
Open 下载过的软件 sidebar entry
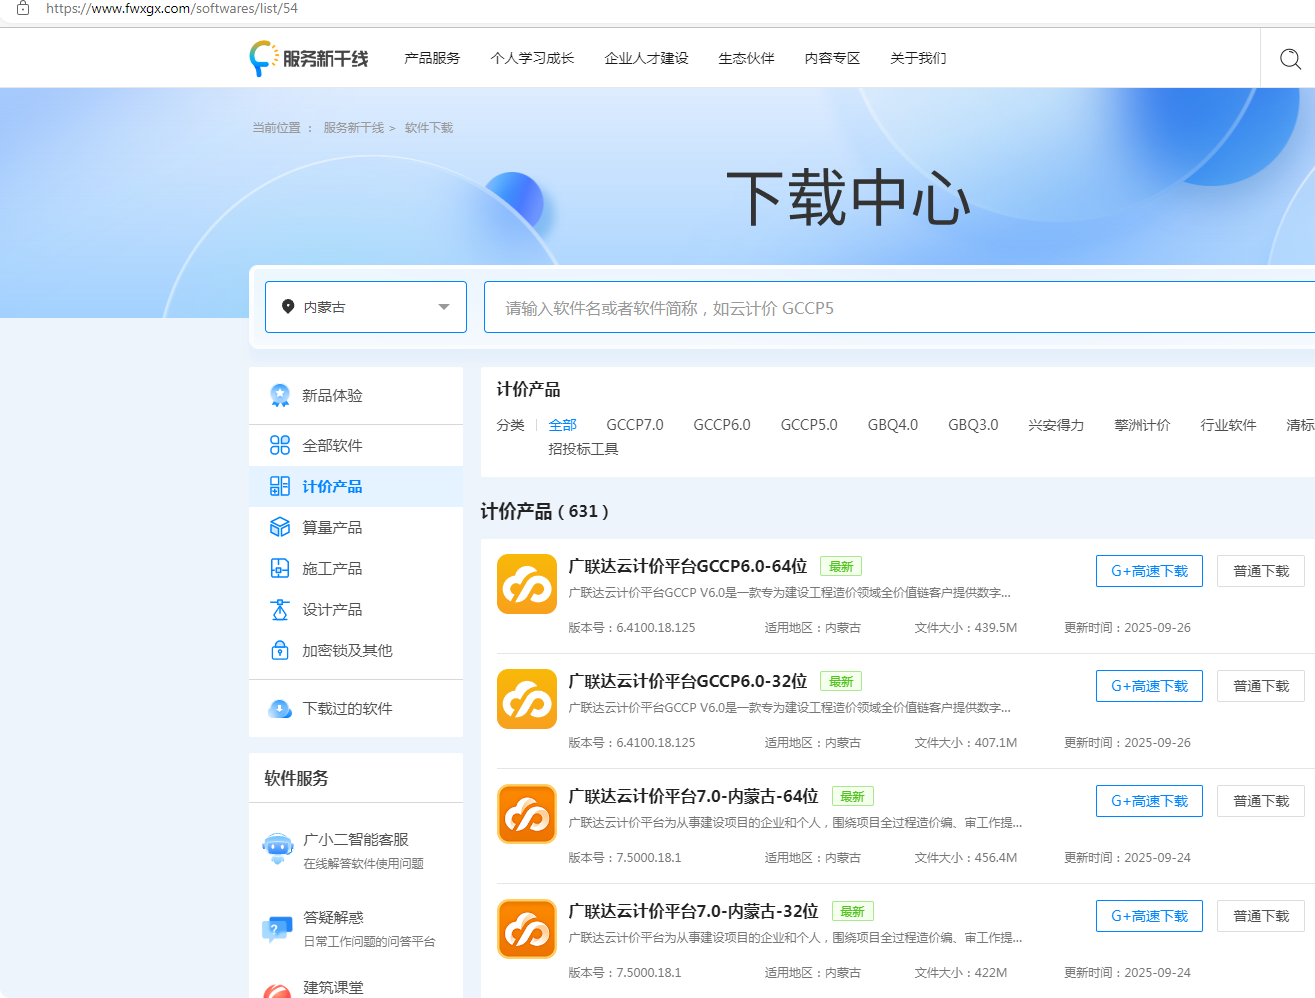click(356, 709)
